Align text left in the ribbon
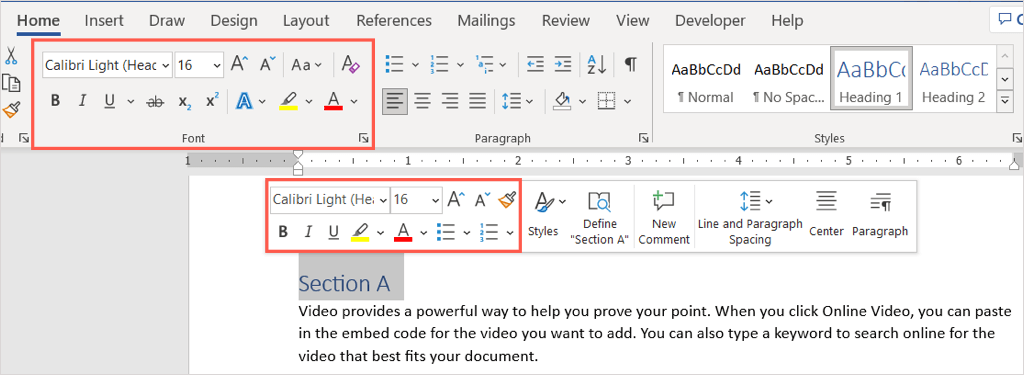The width and height of the screenshot is (1024, 375). pos(394,101)
